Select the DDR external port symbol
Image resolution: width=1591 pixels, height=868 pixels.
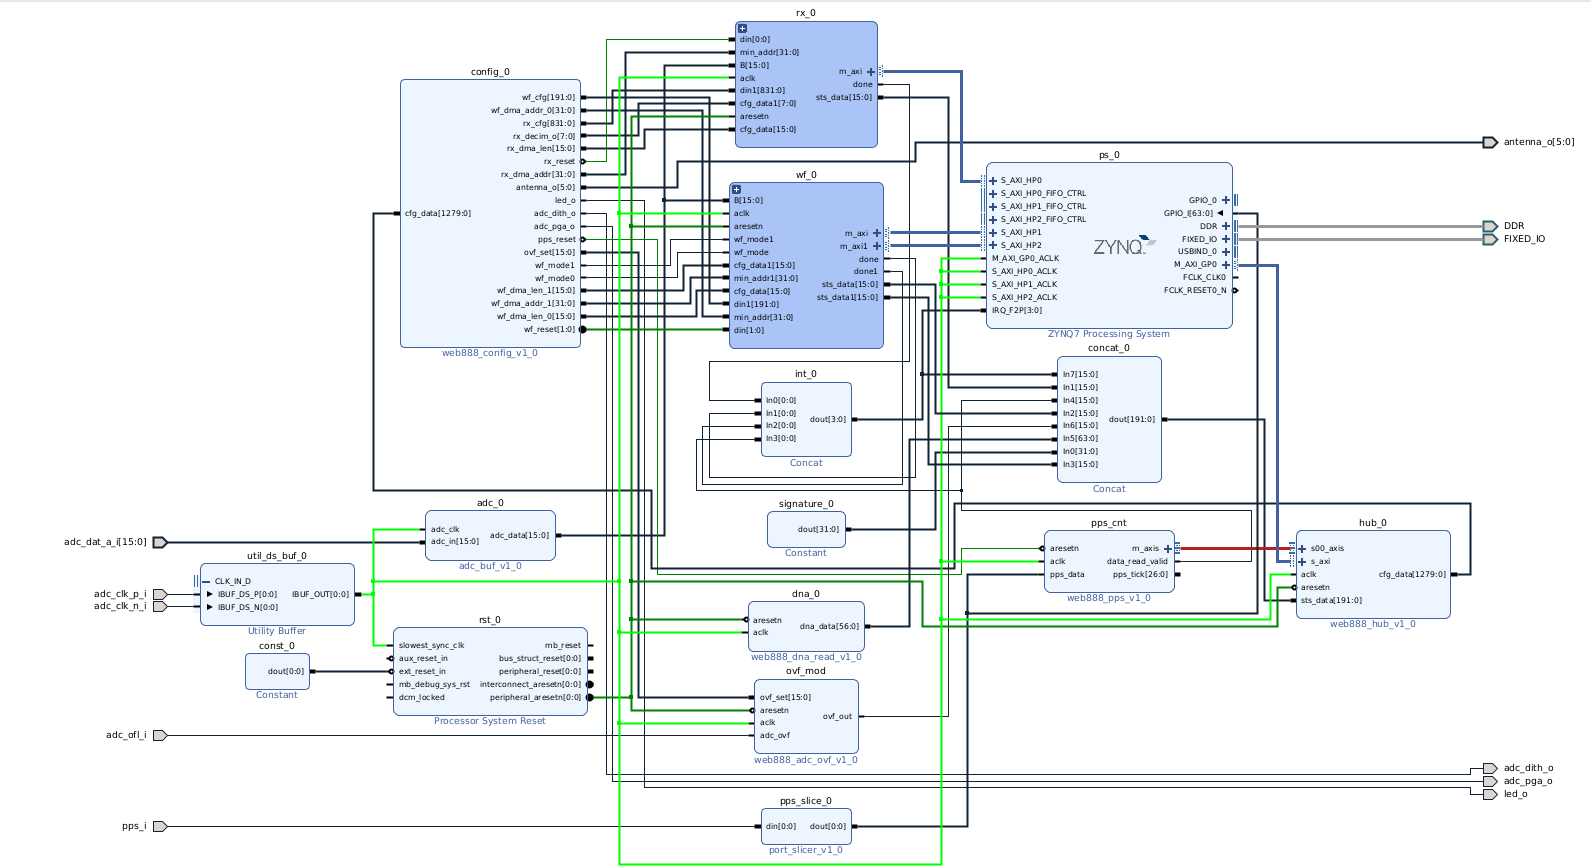coord(1490,226)
